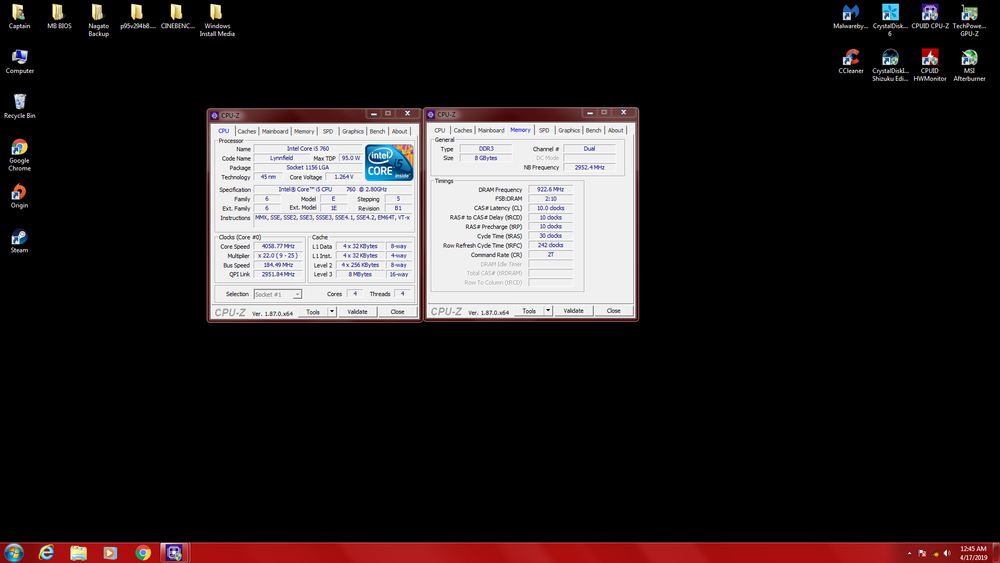Launch Internet Explorer from taskbar
Image resolution: width=1000 pixels, height=563 pixels.
coord(47,552)
